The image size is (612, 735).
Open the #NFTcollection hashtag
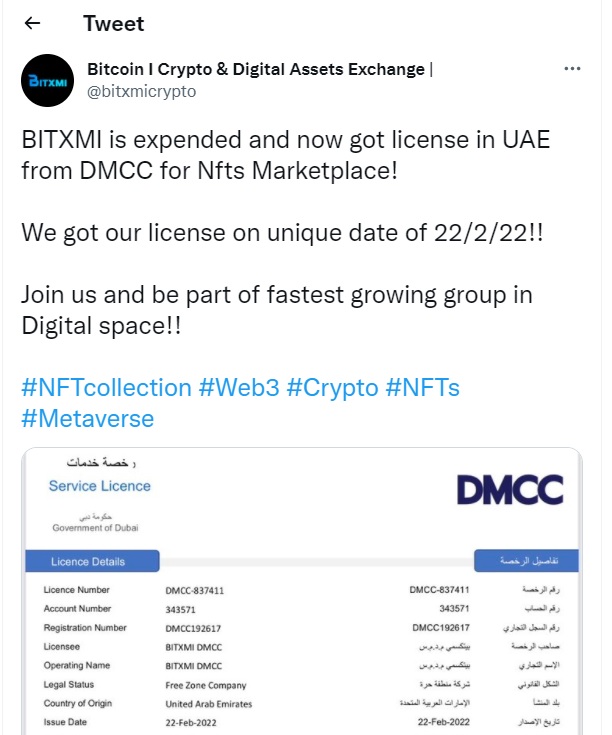point(106,387)
